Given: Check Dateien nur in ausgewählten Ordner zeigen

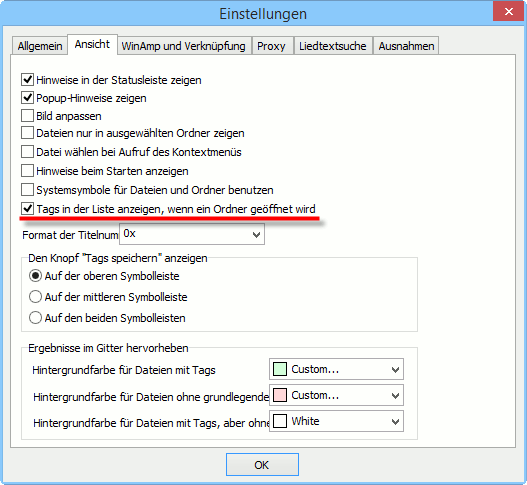Looking at the screenshot, I should [x=27, y=133].
